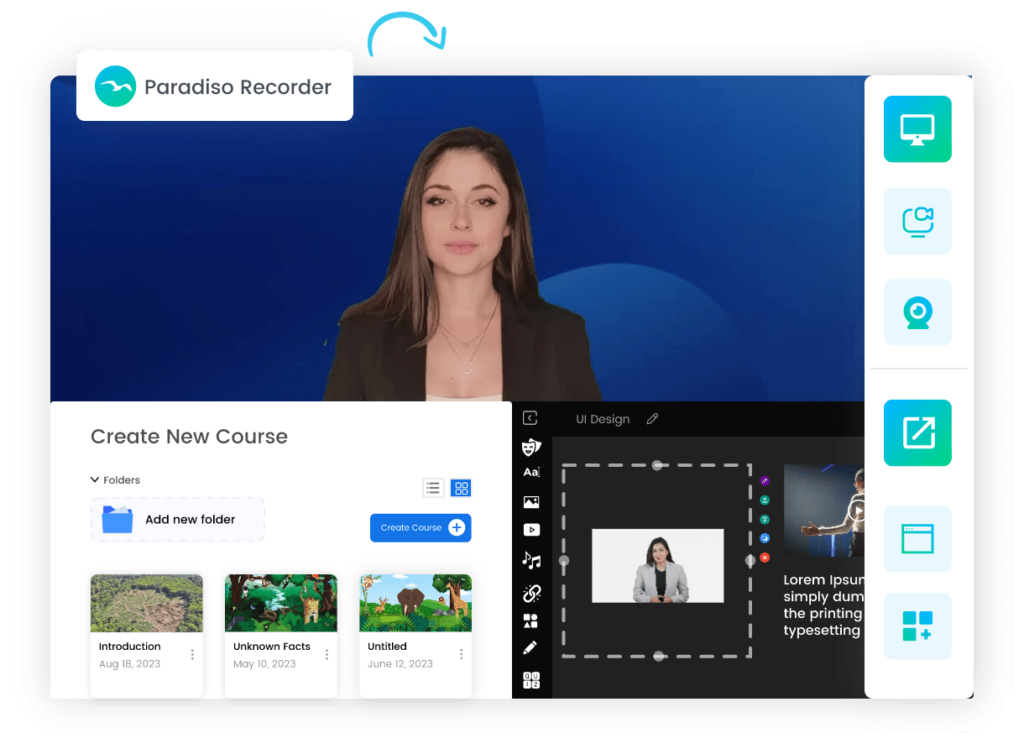The width and height of the screenshot is (1024, 749).
Task: Click the May 10, 2023 date
Action: click(x=264, y=664)
